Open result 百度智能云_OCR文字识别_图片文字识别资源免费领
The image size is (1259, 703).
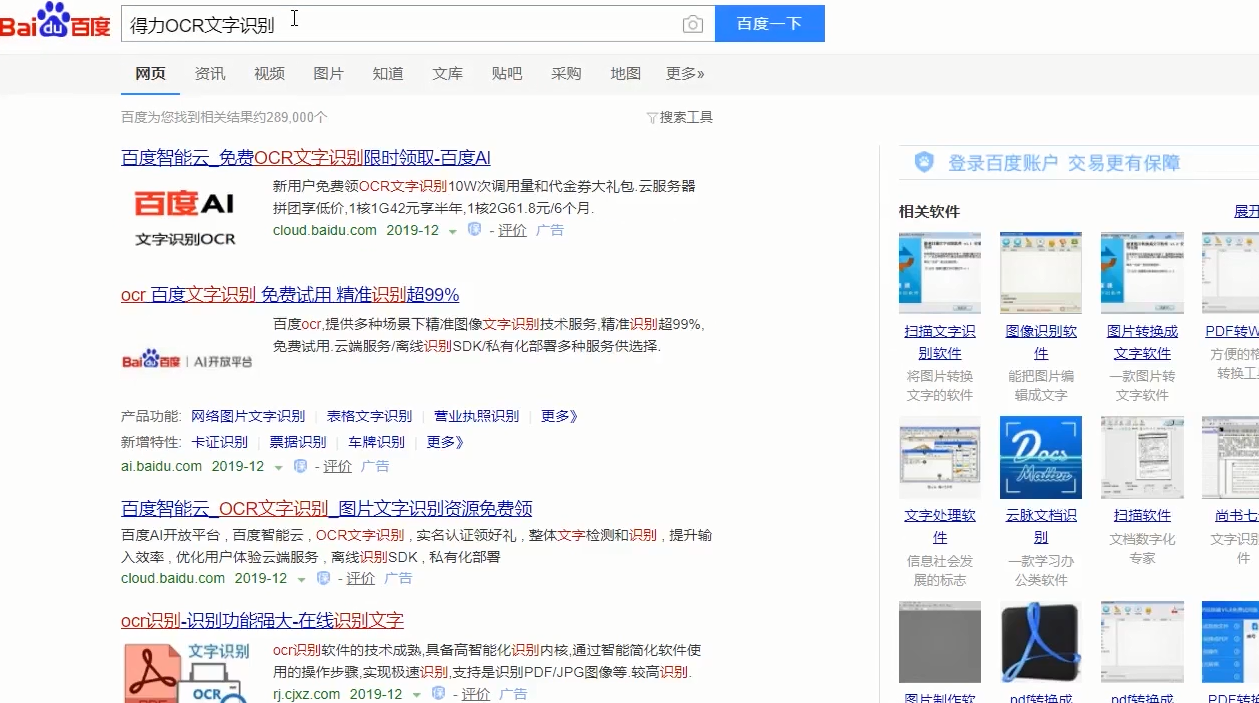[327, 508]
